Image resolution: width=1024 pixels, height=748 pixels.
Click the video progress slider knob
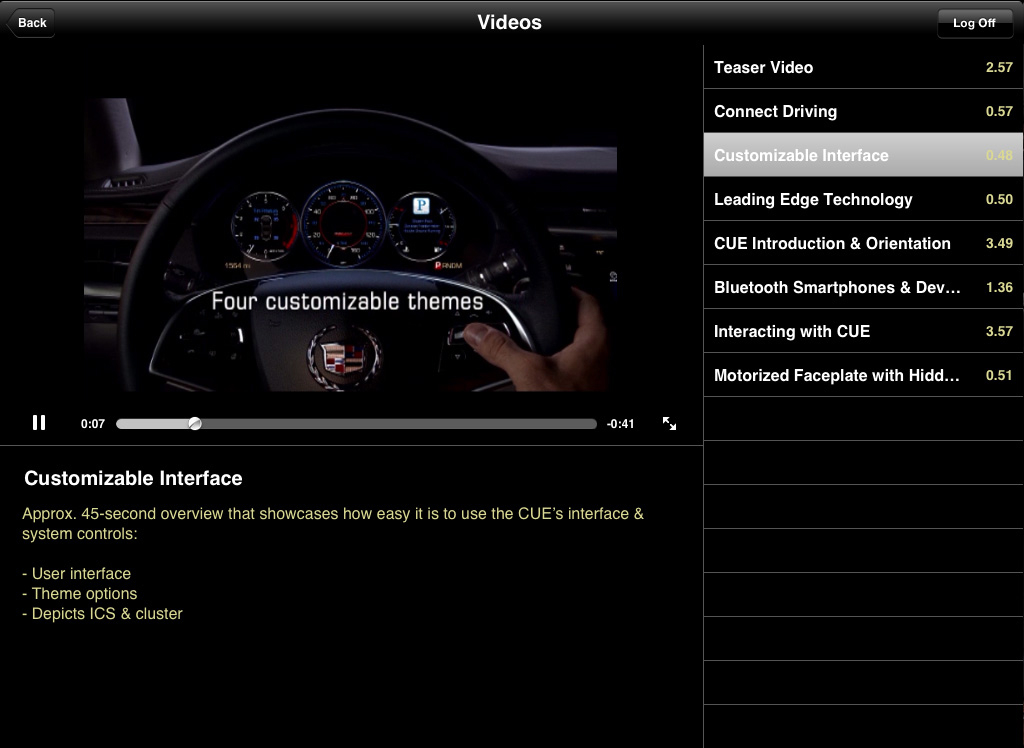[x=195, y=424]
